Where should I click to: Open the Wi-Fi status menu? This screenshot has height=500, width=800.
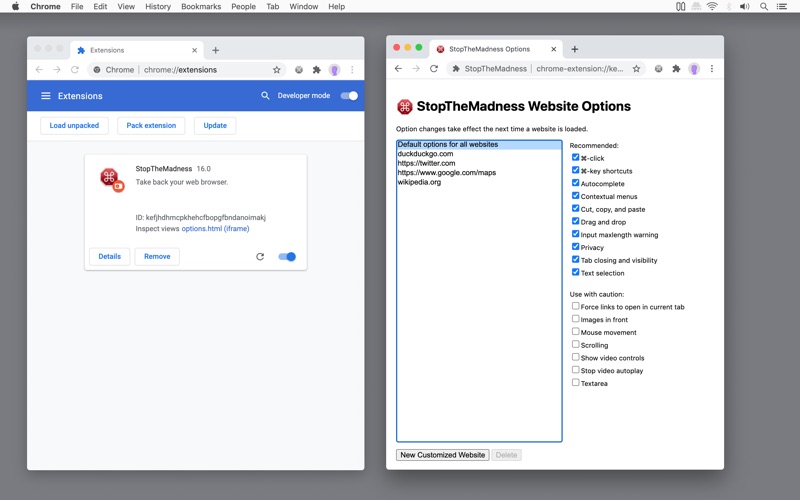pos(712,6)
